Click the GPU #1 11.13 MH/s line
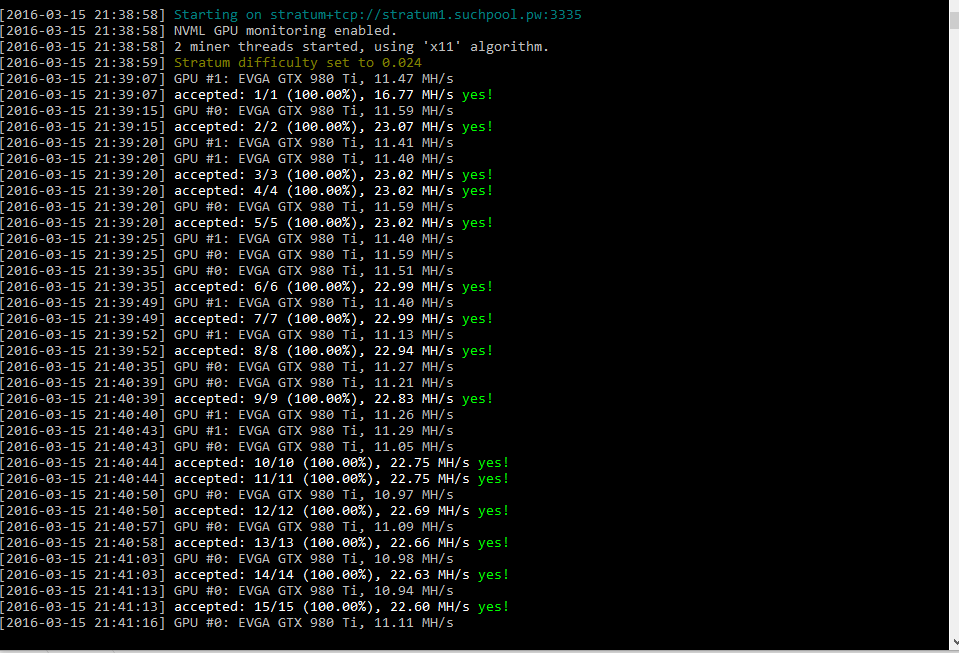This screenshot has width=959, height=653. click(x=227, y=334)
